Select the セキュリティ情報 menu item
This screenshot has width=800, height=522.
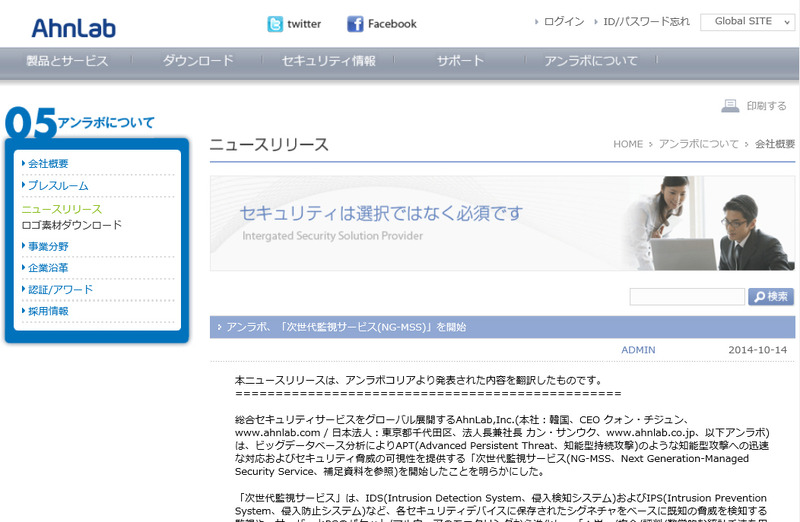329,61
